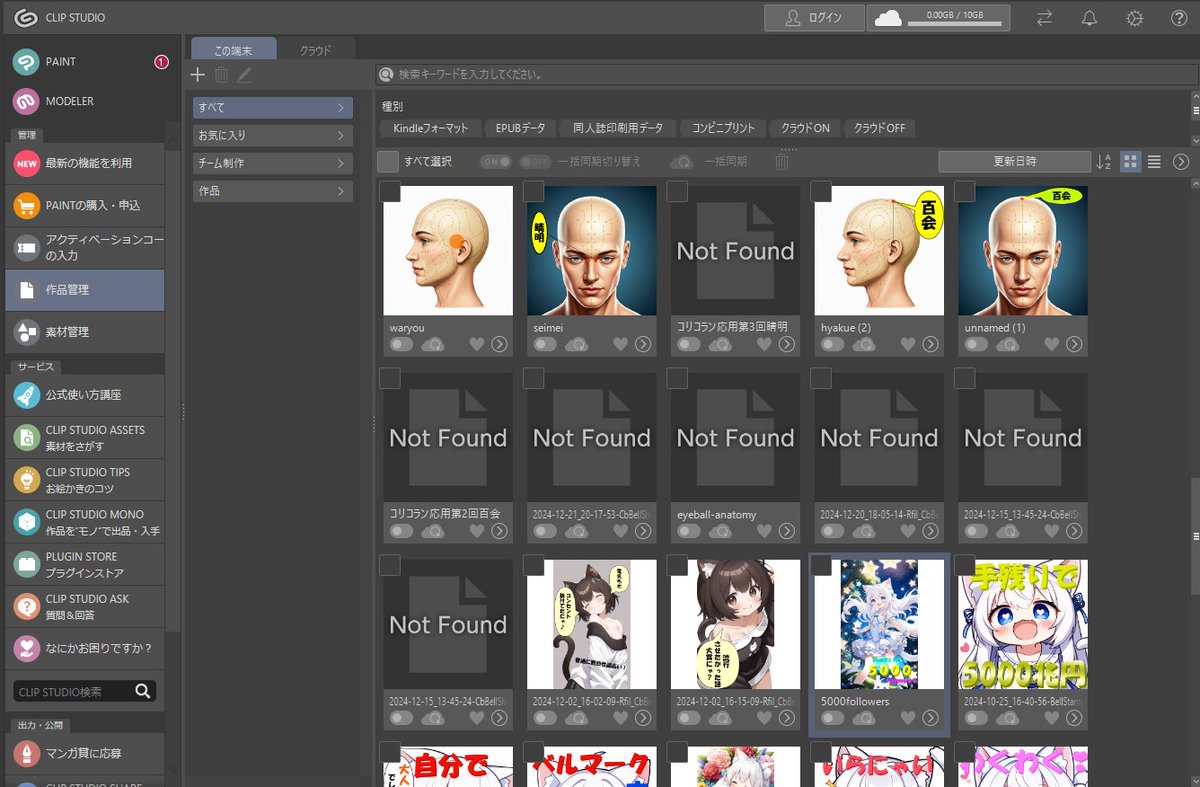Toggle cloud sync switch for eyeball-anatomy
Image resolution: width=1200 pixels, height=787 pixels.
(x=690, y=531)
